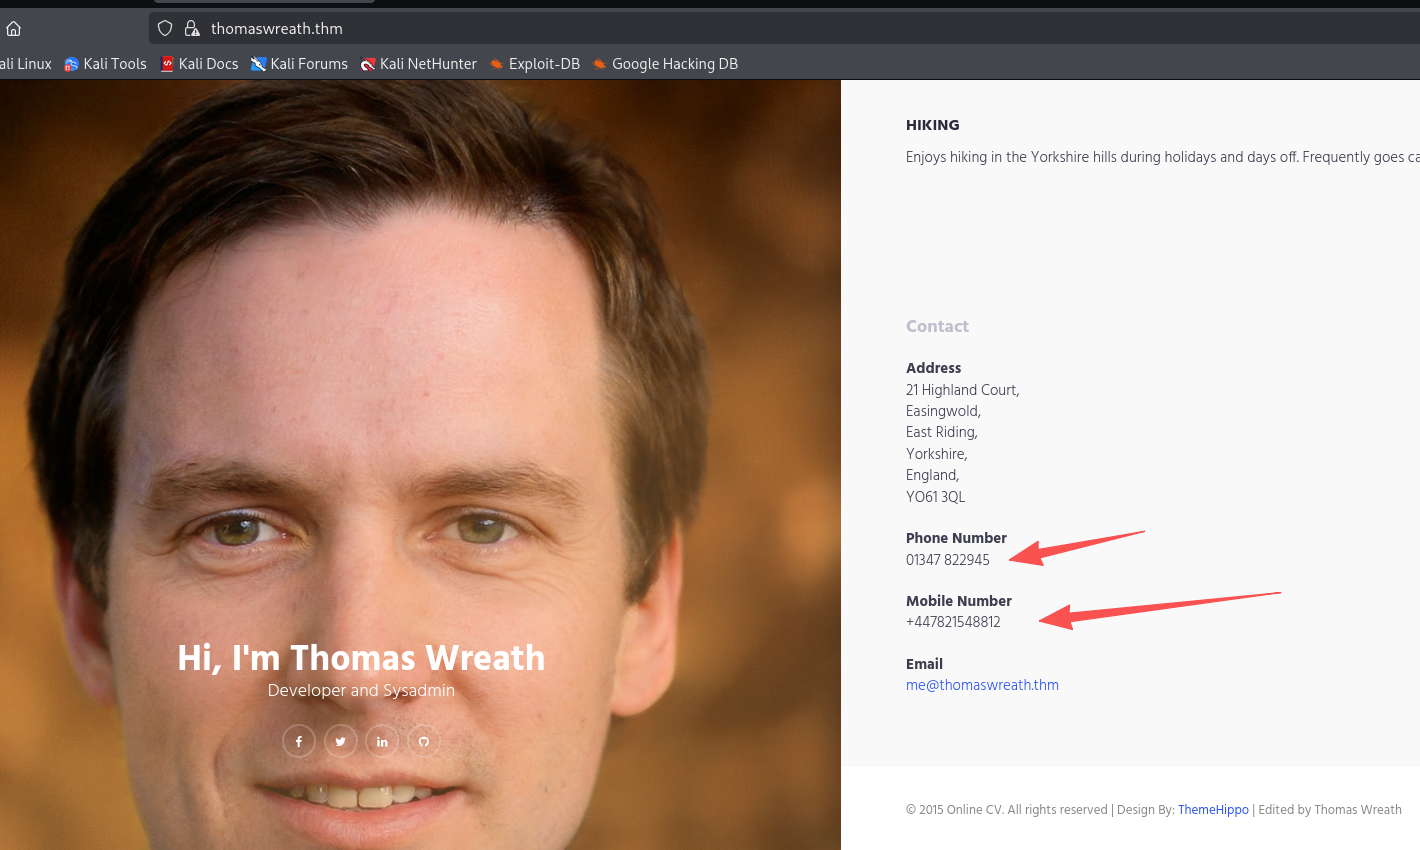Click the postcode YO61 3QL in the address
The height and width of the screenshot is (850, 1420).
tap(935, 497)
